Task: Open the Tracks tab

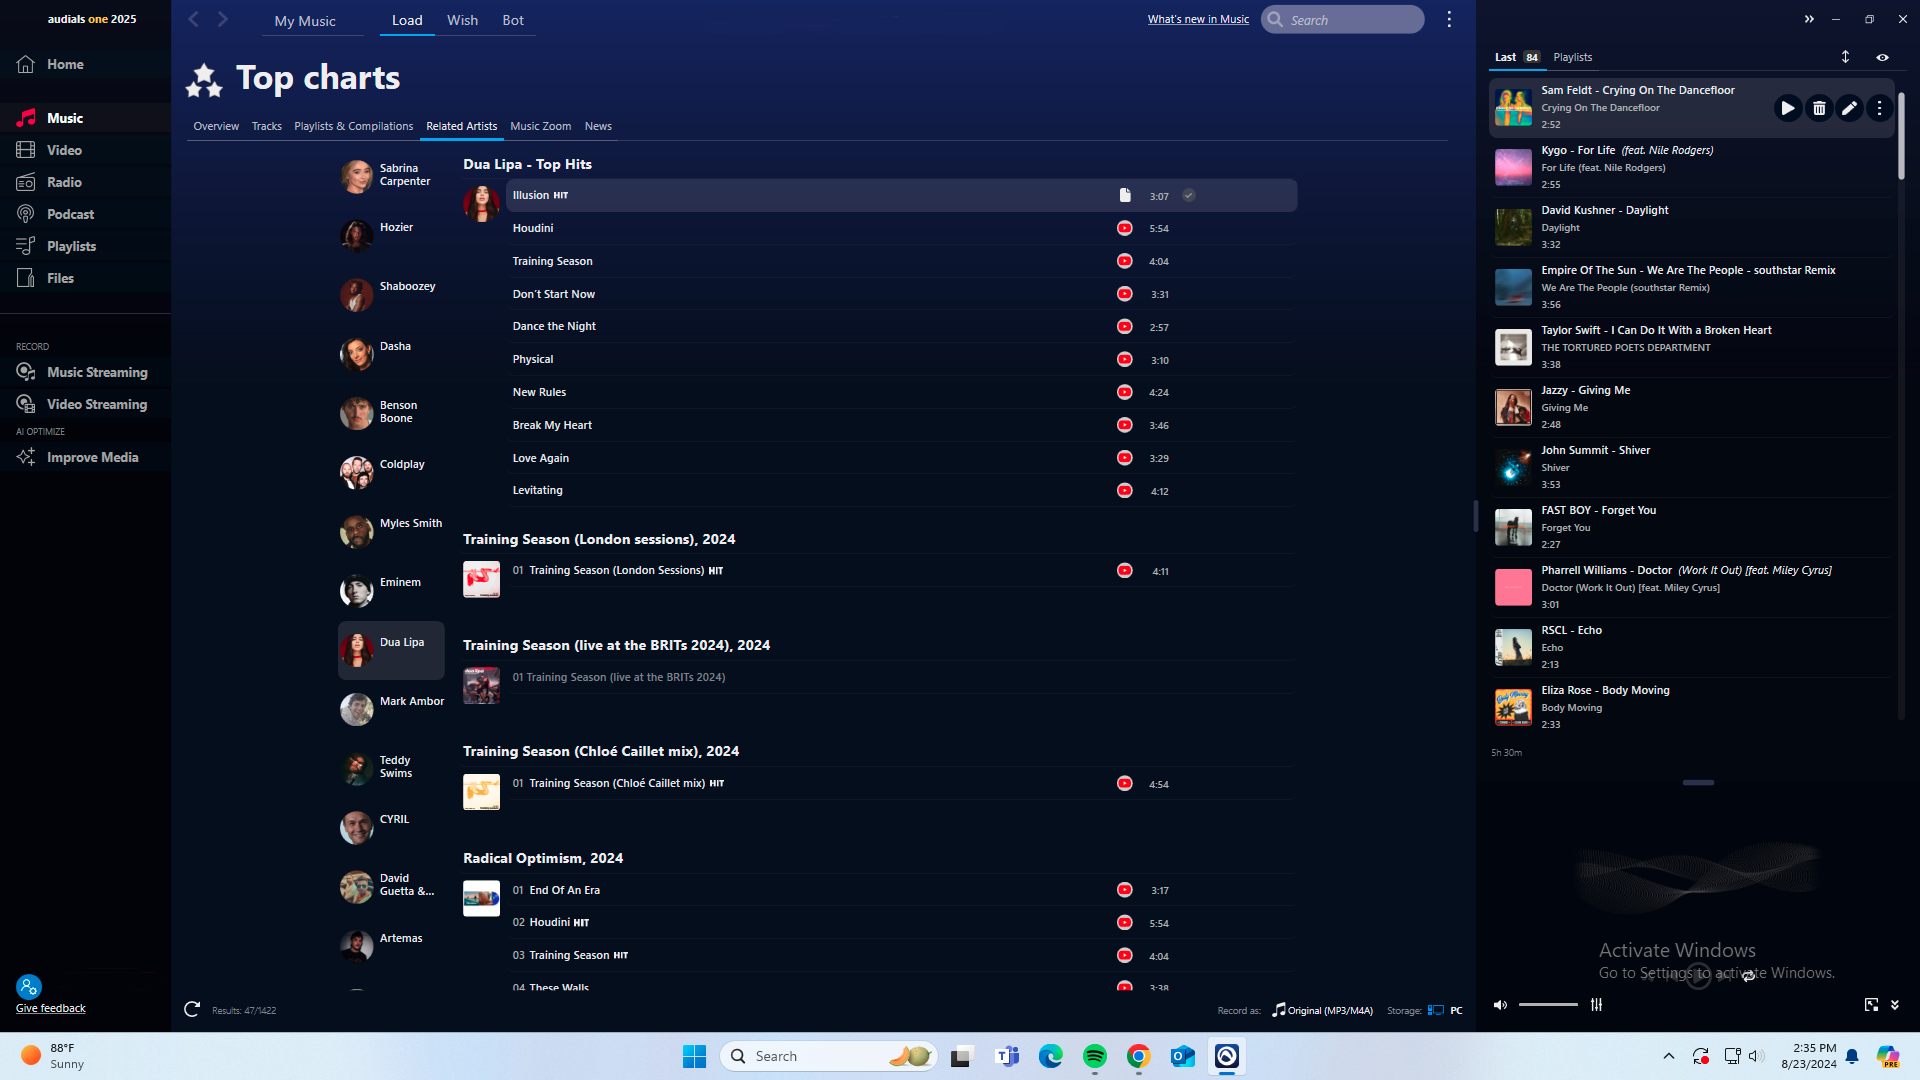Action: coord(266,126)
